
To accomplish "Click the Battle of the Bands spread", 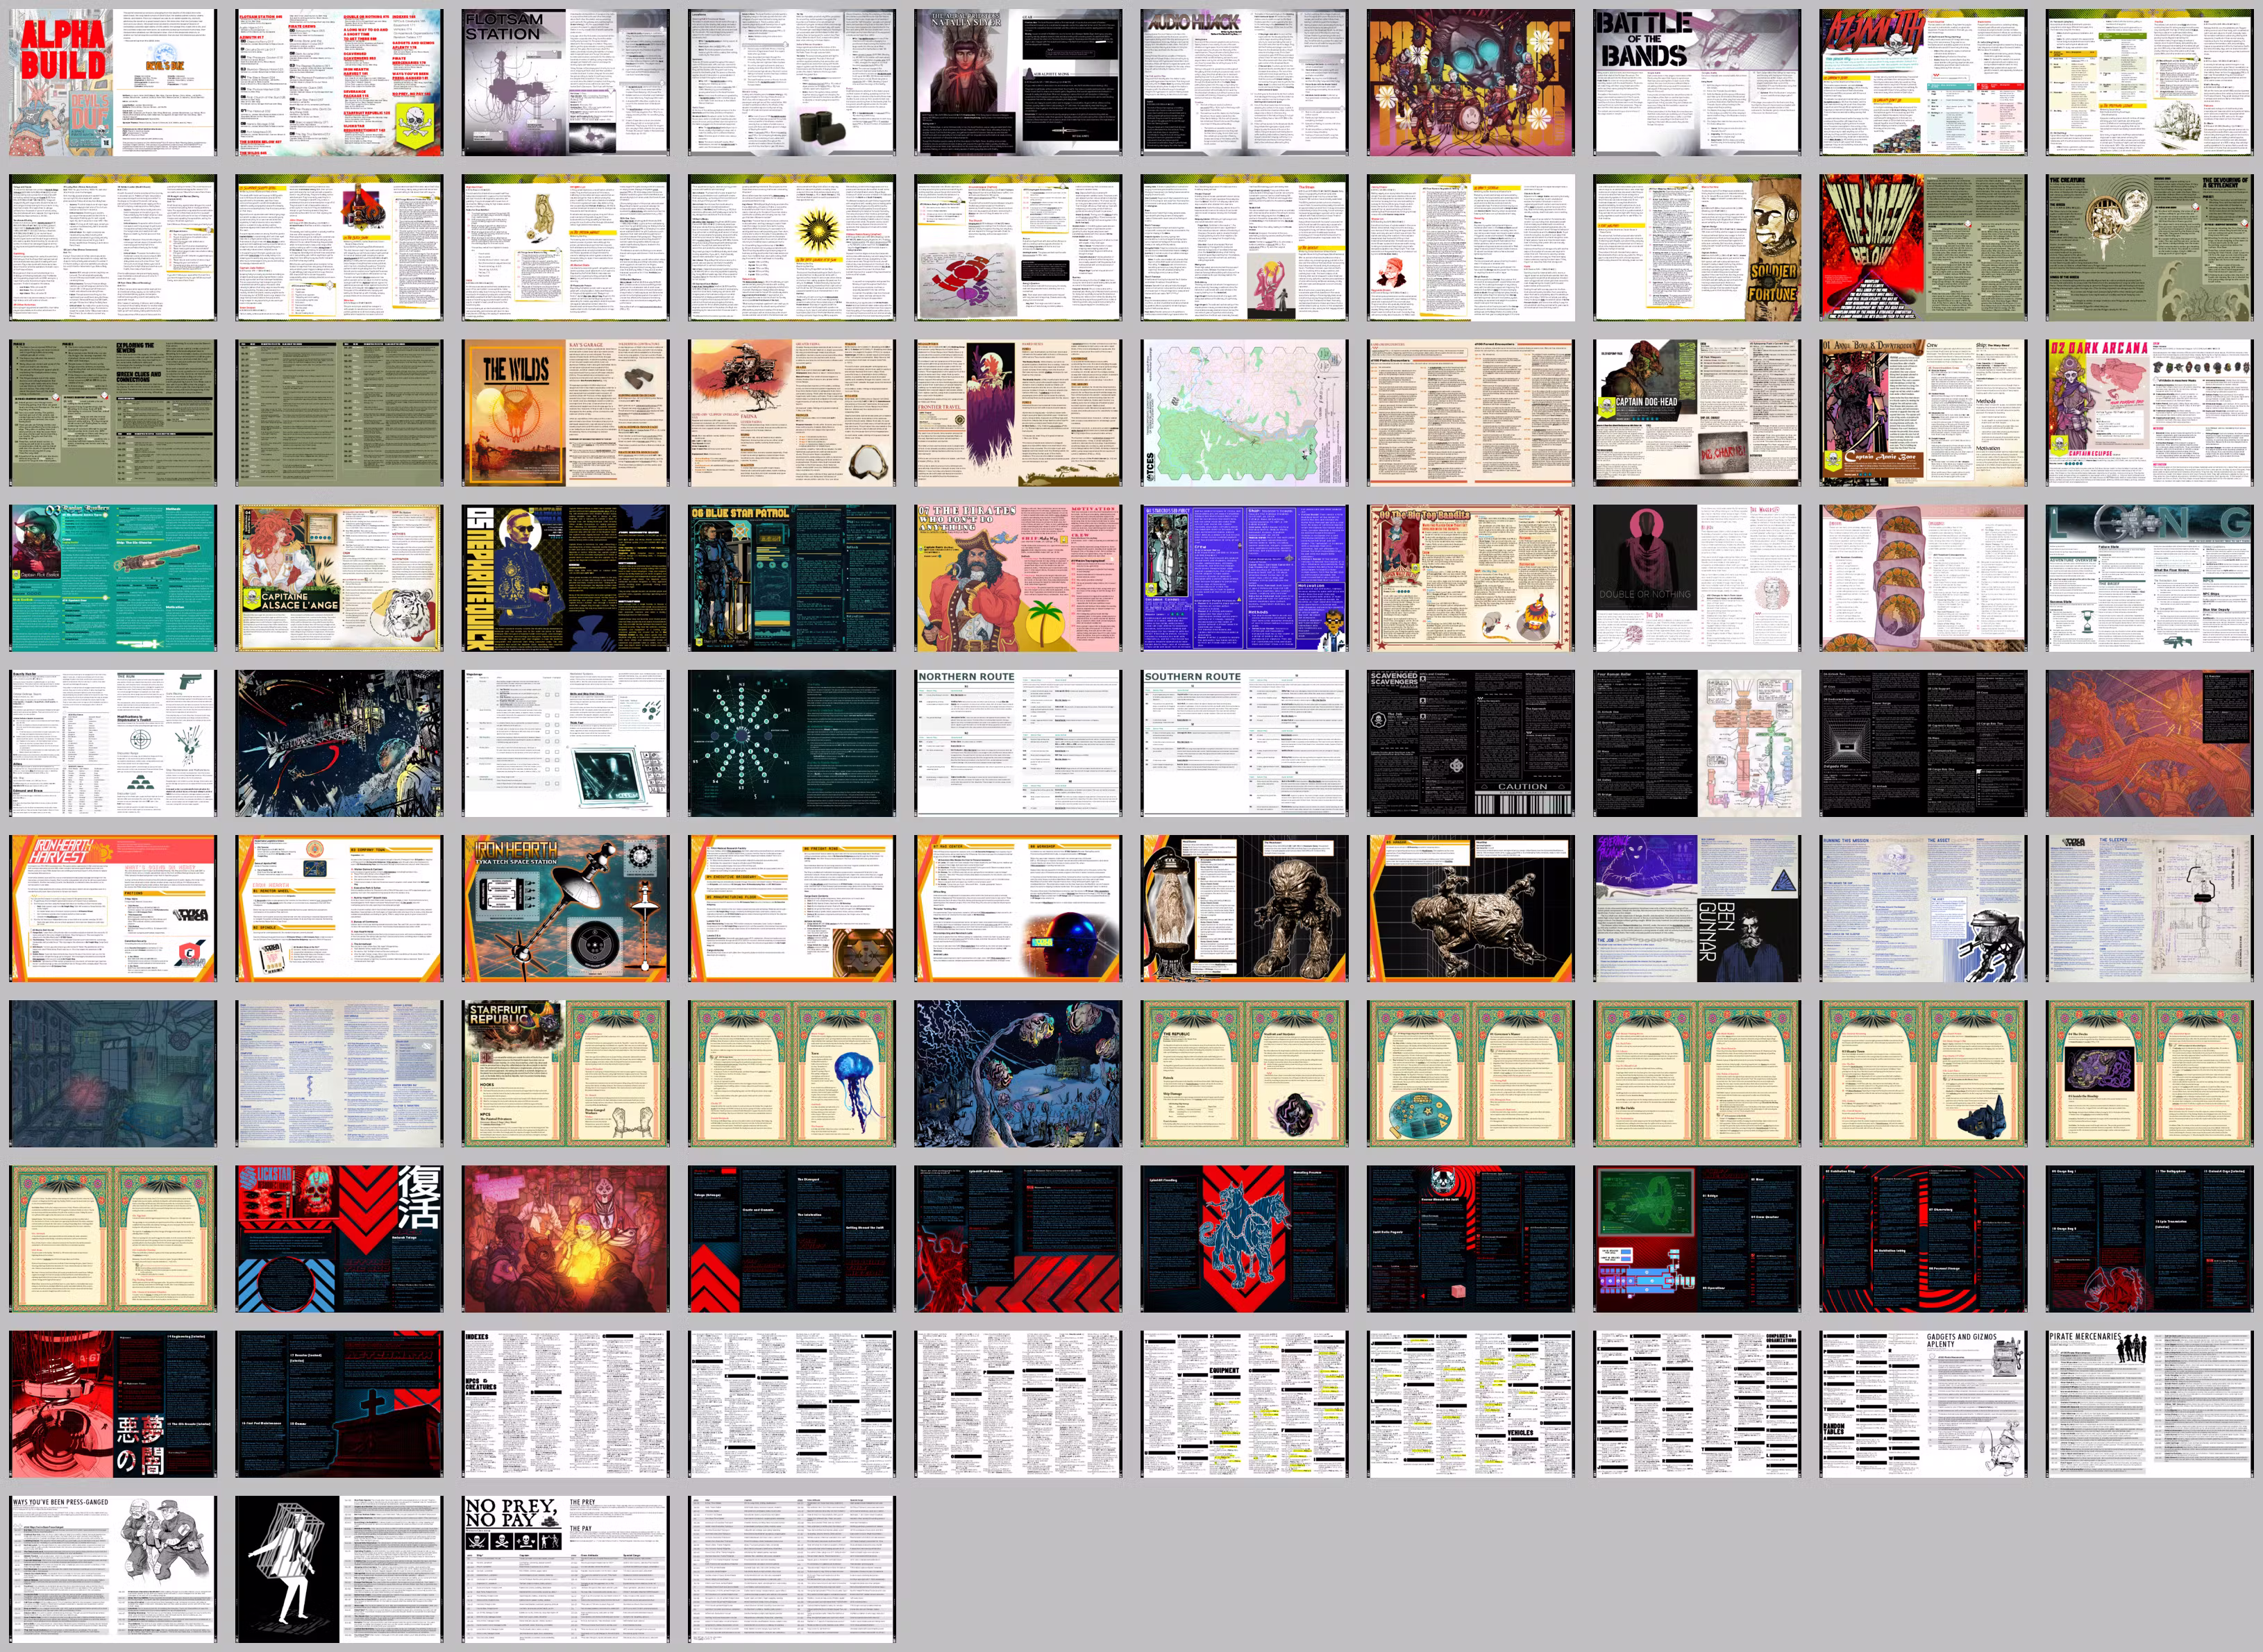I will 1696,82.
